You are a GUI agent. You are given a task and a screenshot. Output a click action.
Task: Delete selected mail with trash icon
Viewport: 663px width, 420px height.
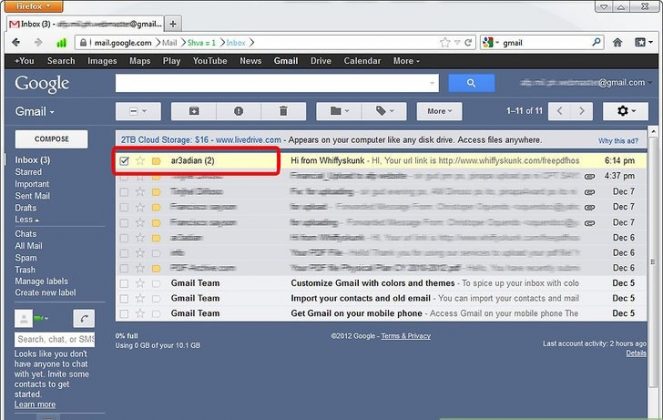tap(284, 111)
